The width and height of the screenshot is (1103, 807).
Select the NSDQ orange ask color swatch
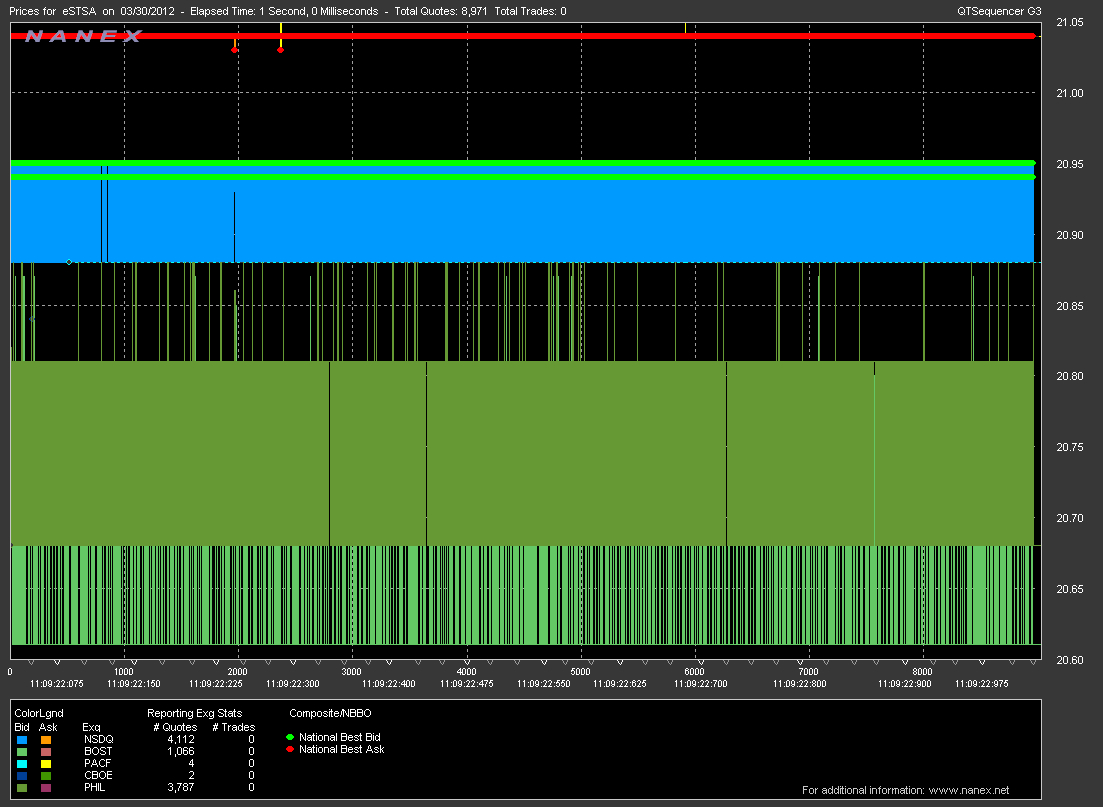(44, 739)
